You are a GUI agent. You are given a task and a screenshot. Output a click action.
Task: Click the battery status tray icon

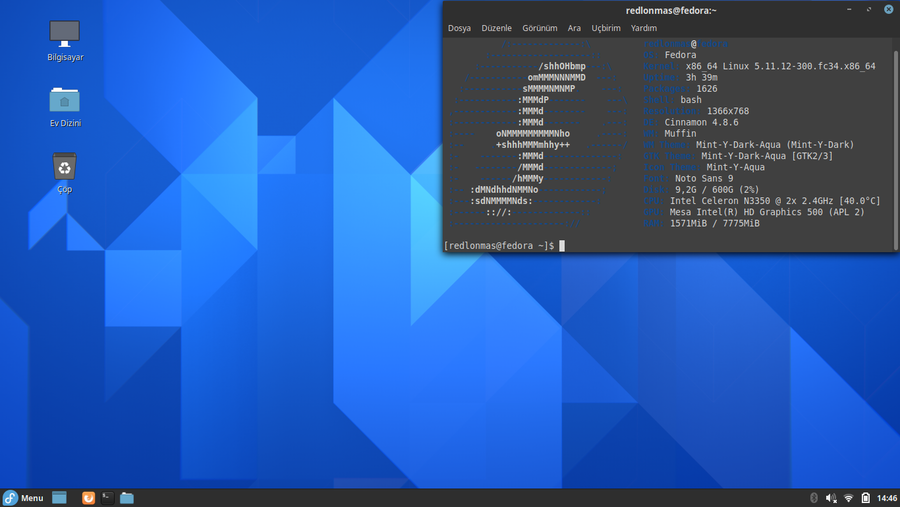[x=865, y=498]
